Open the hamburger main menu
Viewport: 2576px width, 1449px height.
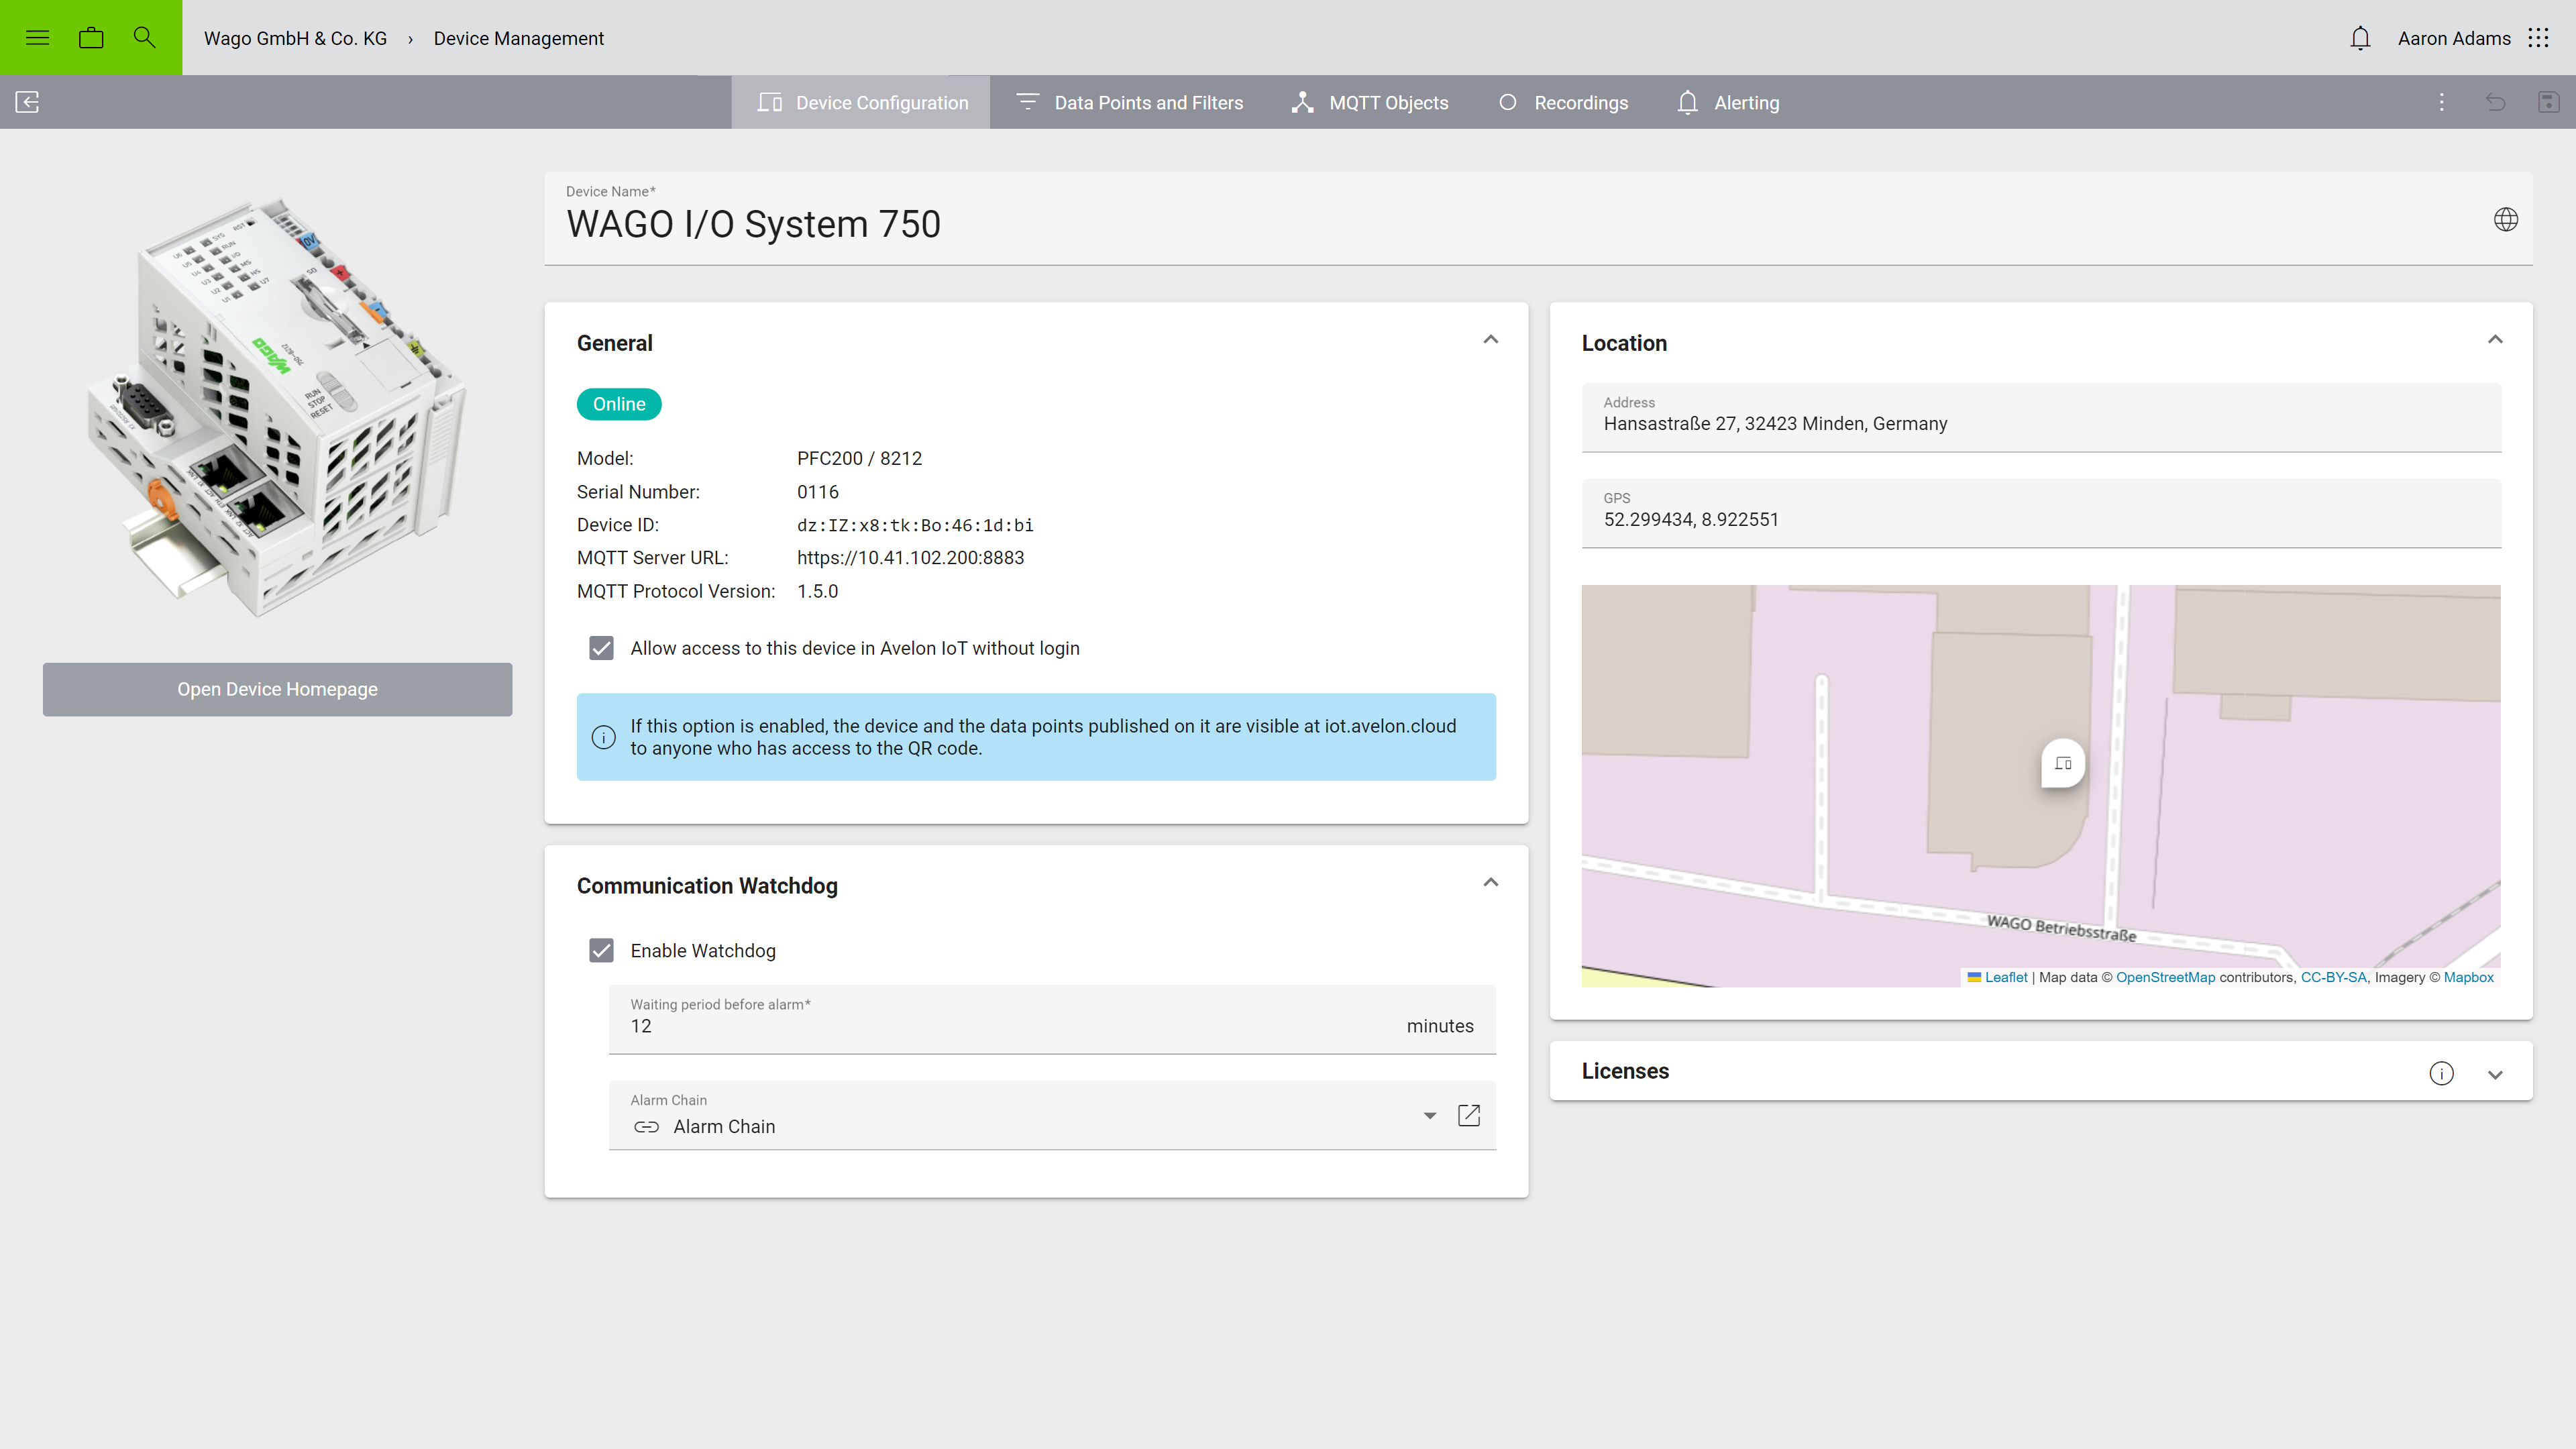coord(37,38)
